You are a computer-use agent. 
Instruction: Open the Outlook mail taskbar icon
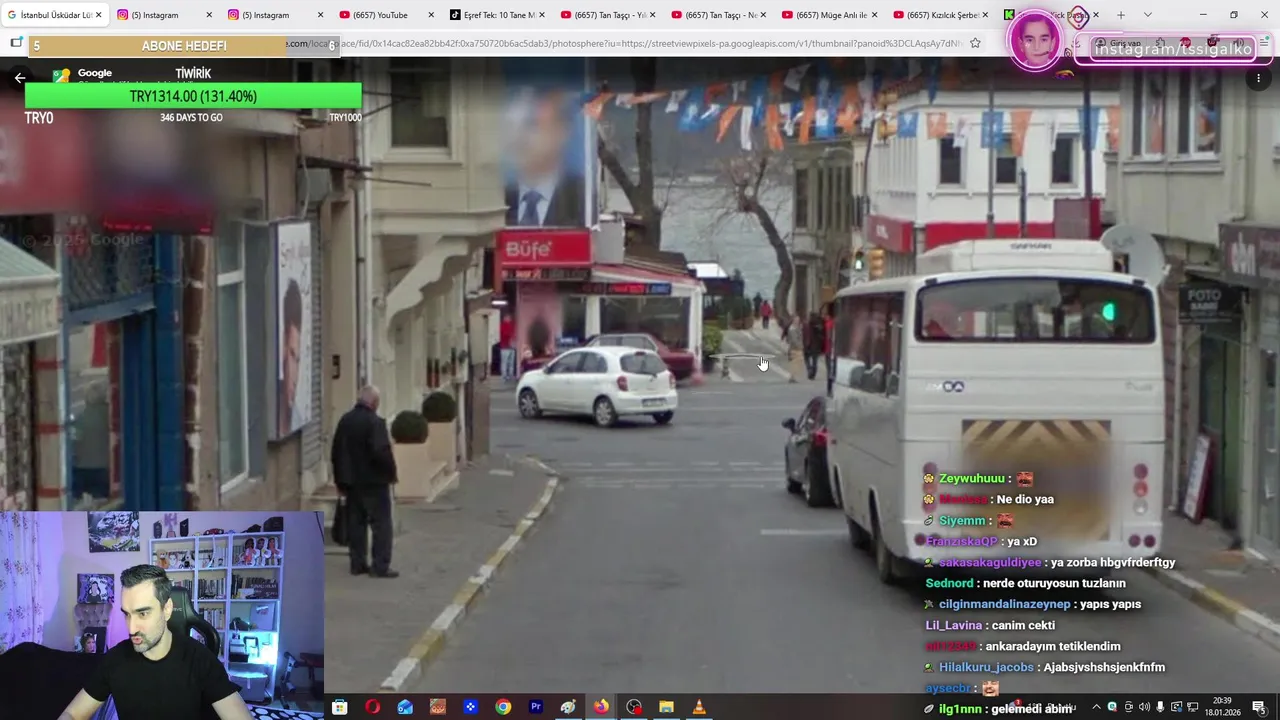click(405, 707)
